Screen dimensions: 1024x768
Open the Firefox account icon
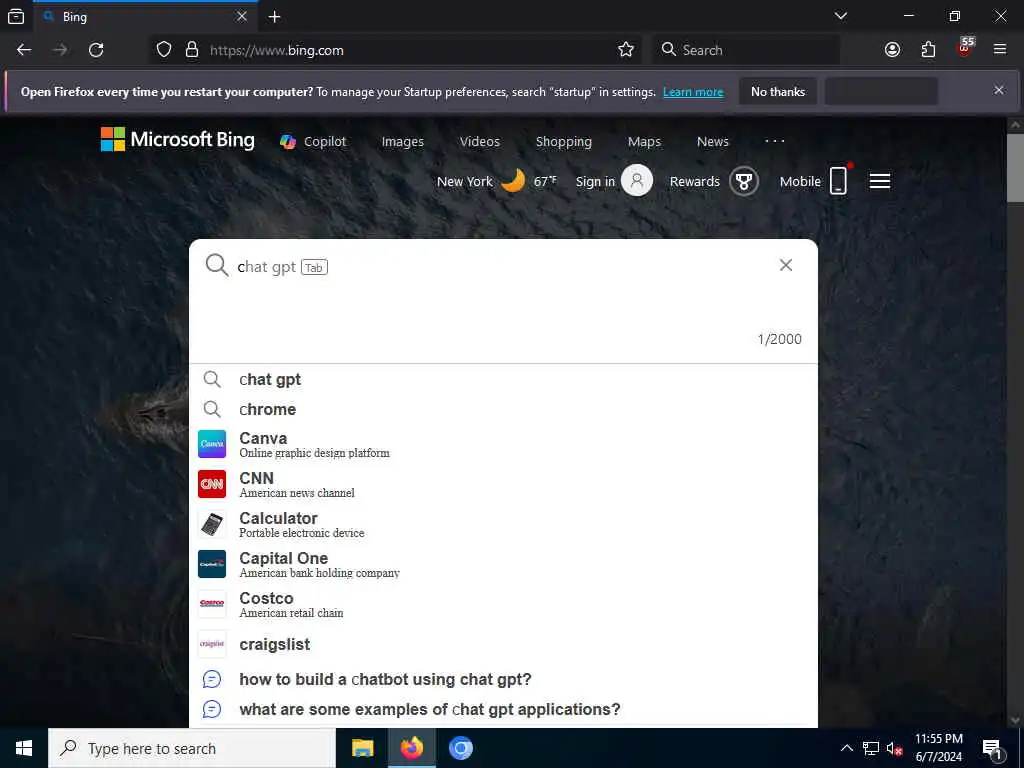point(892,50)
